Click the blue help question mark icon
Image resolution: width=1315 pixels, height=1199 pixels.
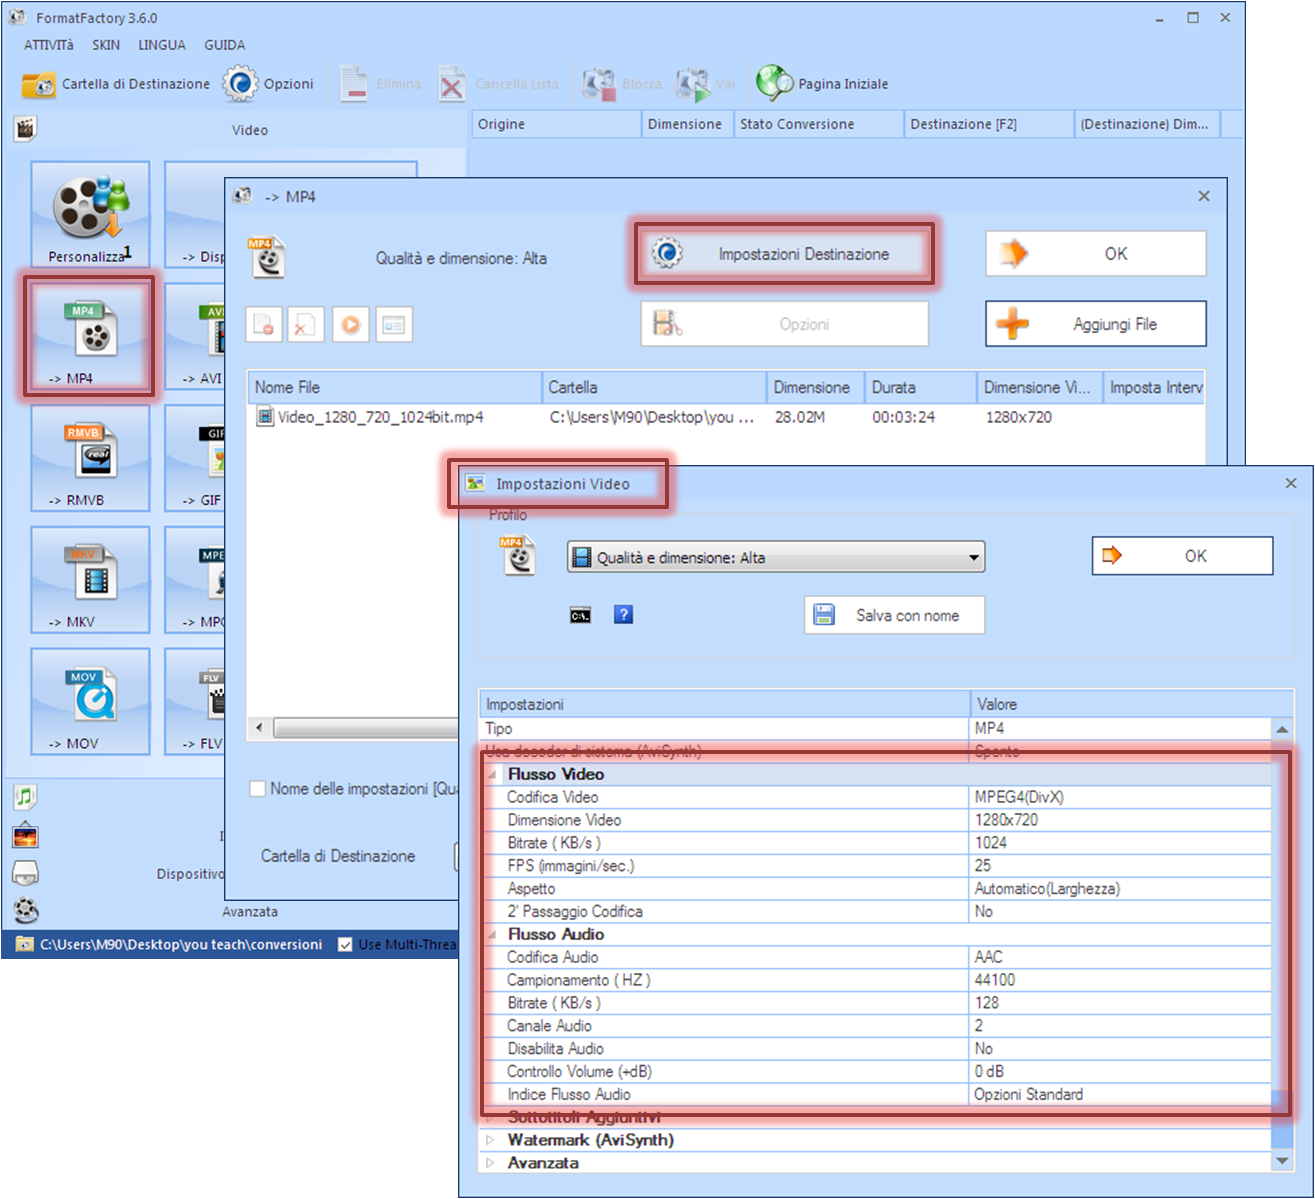623,615
